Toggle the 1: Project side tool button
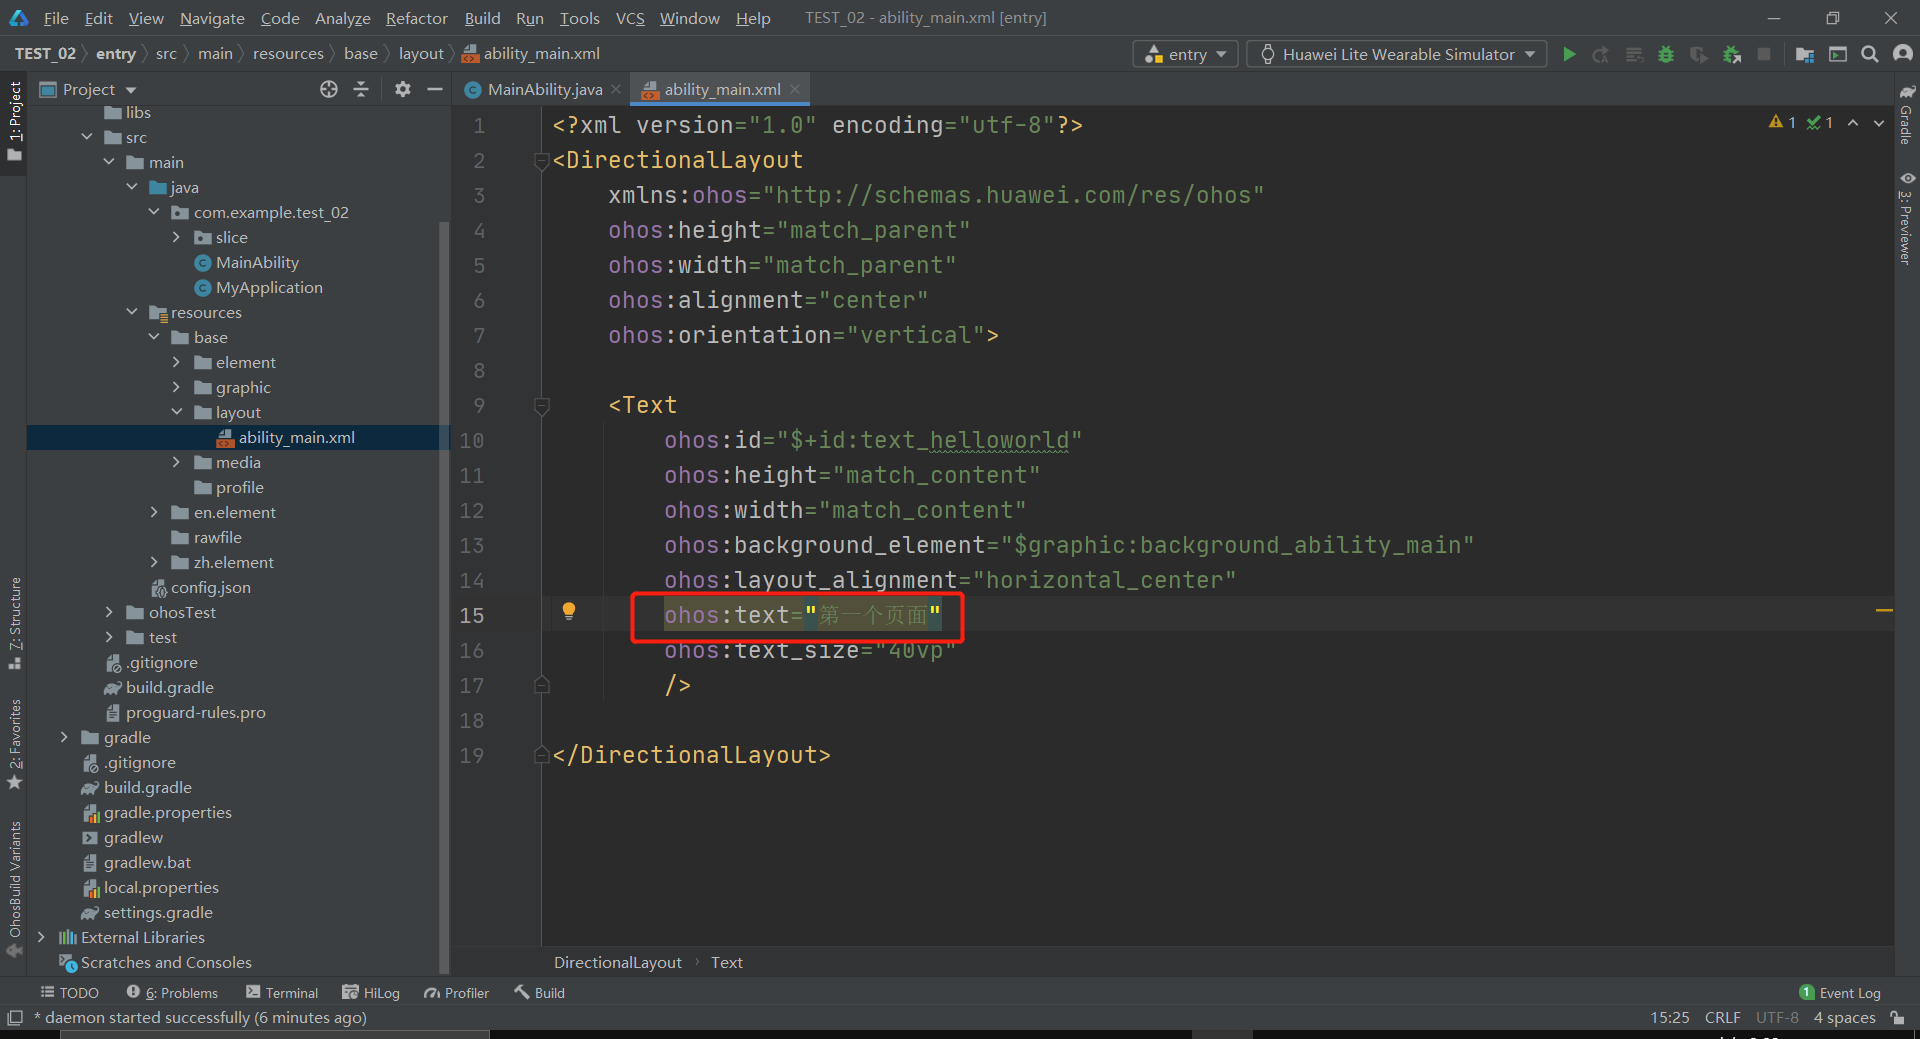Screen dimensions: 1920x1039 (x=14, y=121)
